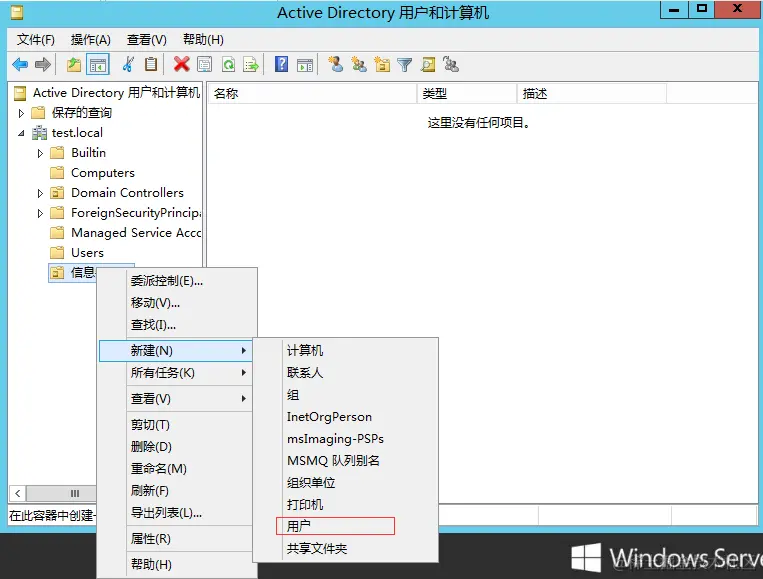The height and width of the screenshot is (579, 763).
Task: Click the Cut scissors icon
Action: click(128, 64)
